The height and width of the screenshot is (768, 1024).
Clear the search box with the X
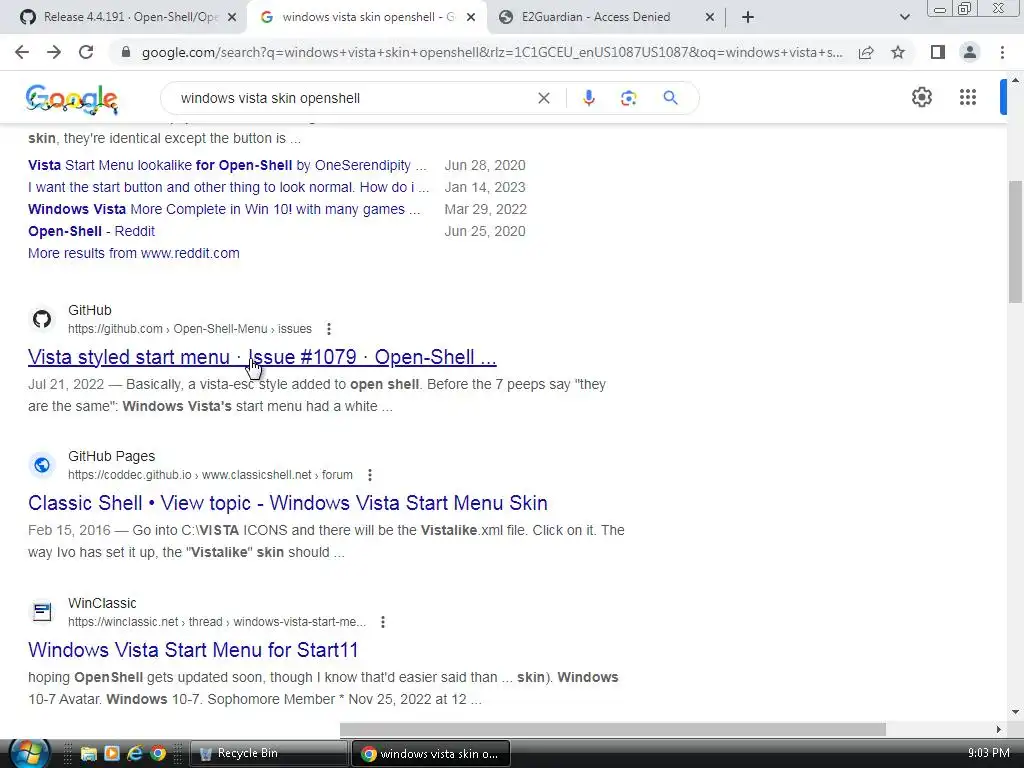point(543,98)
